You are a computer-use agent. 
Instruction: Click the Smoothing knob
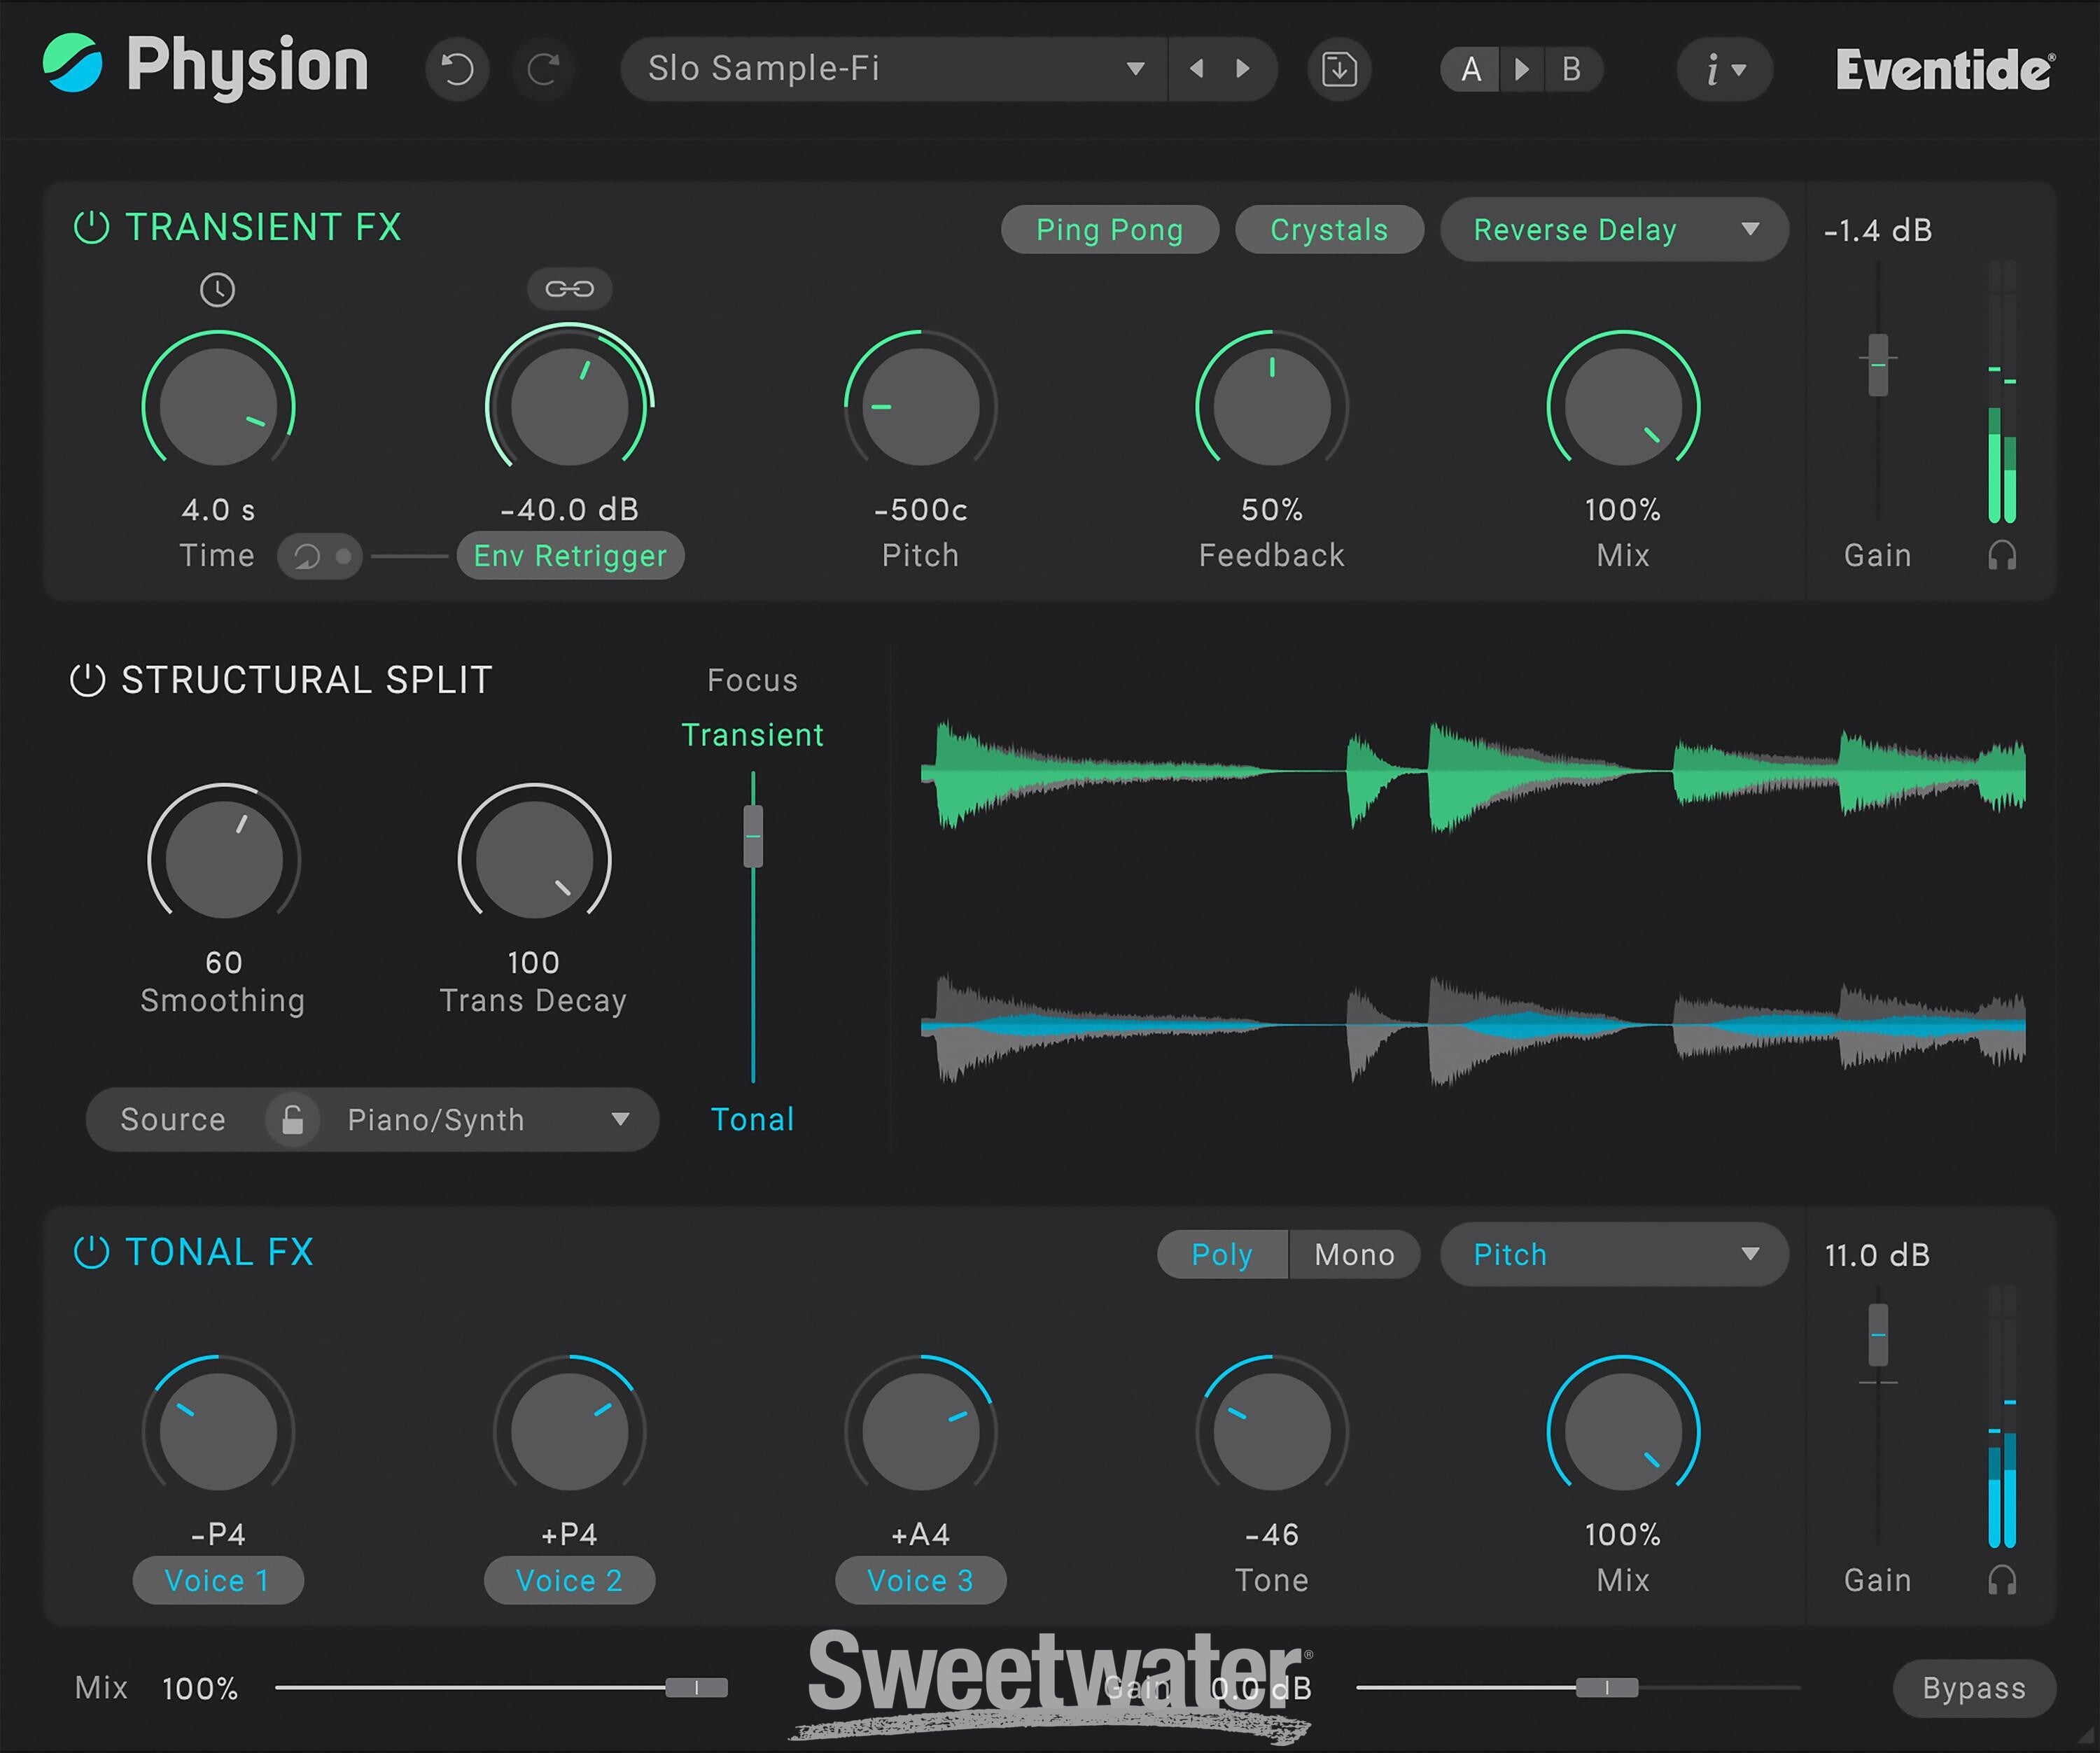tap(224, 859)
